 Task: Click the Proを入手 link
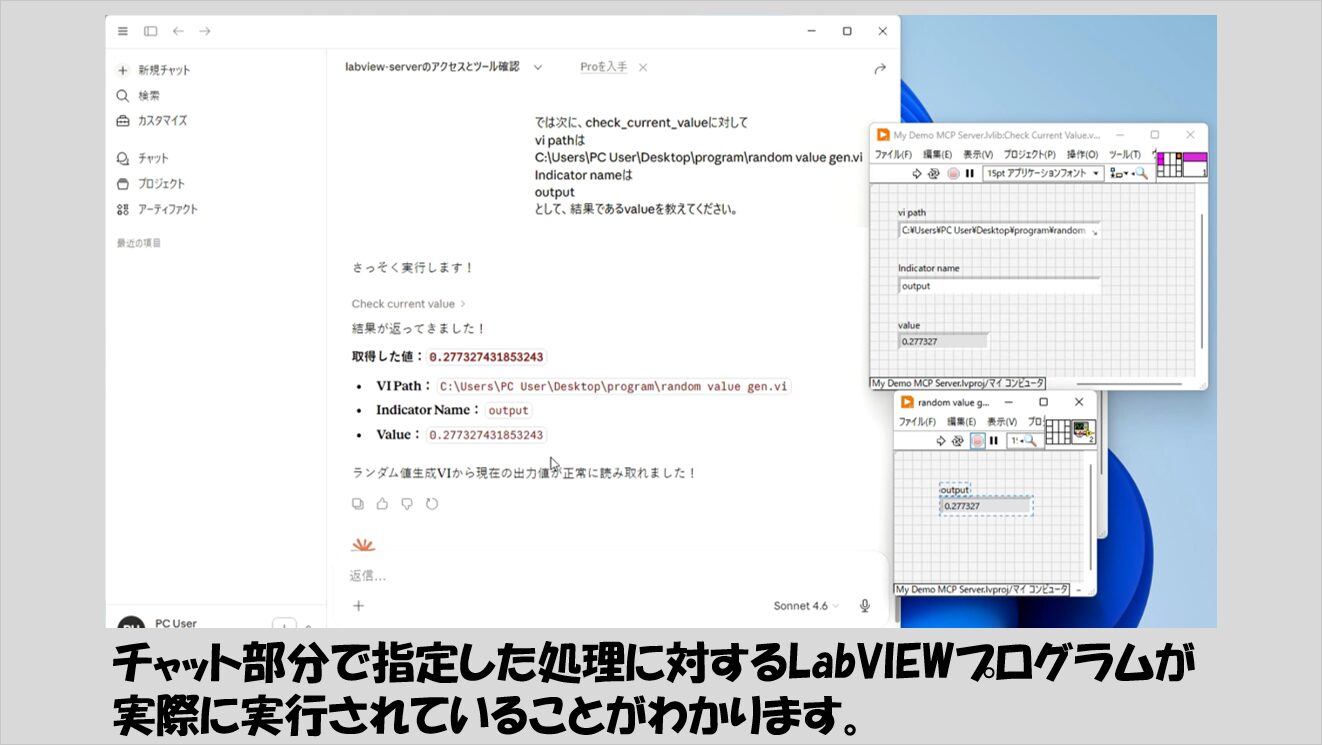pos(603,67)
